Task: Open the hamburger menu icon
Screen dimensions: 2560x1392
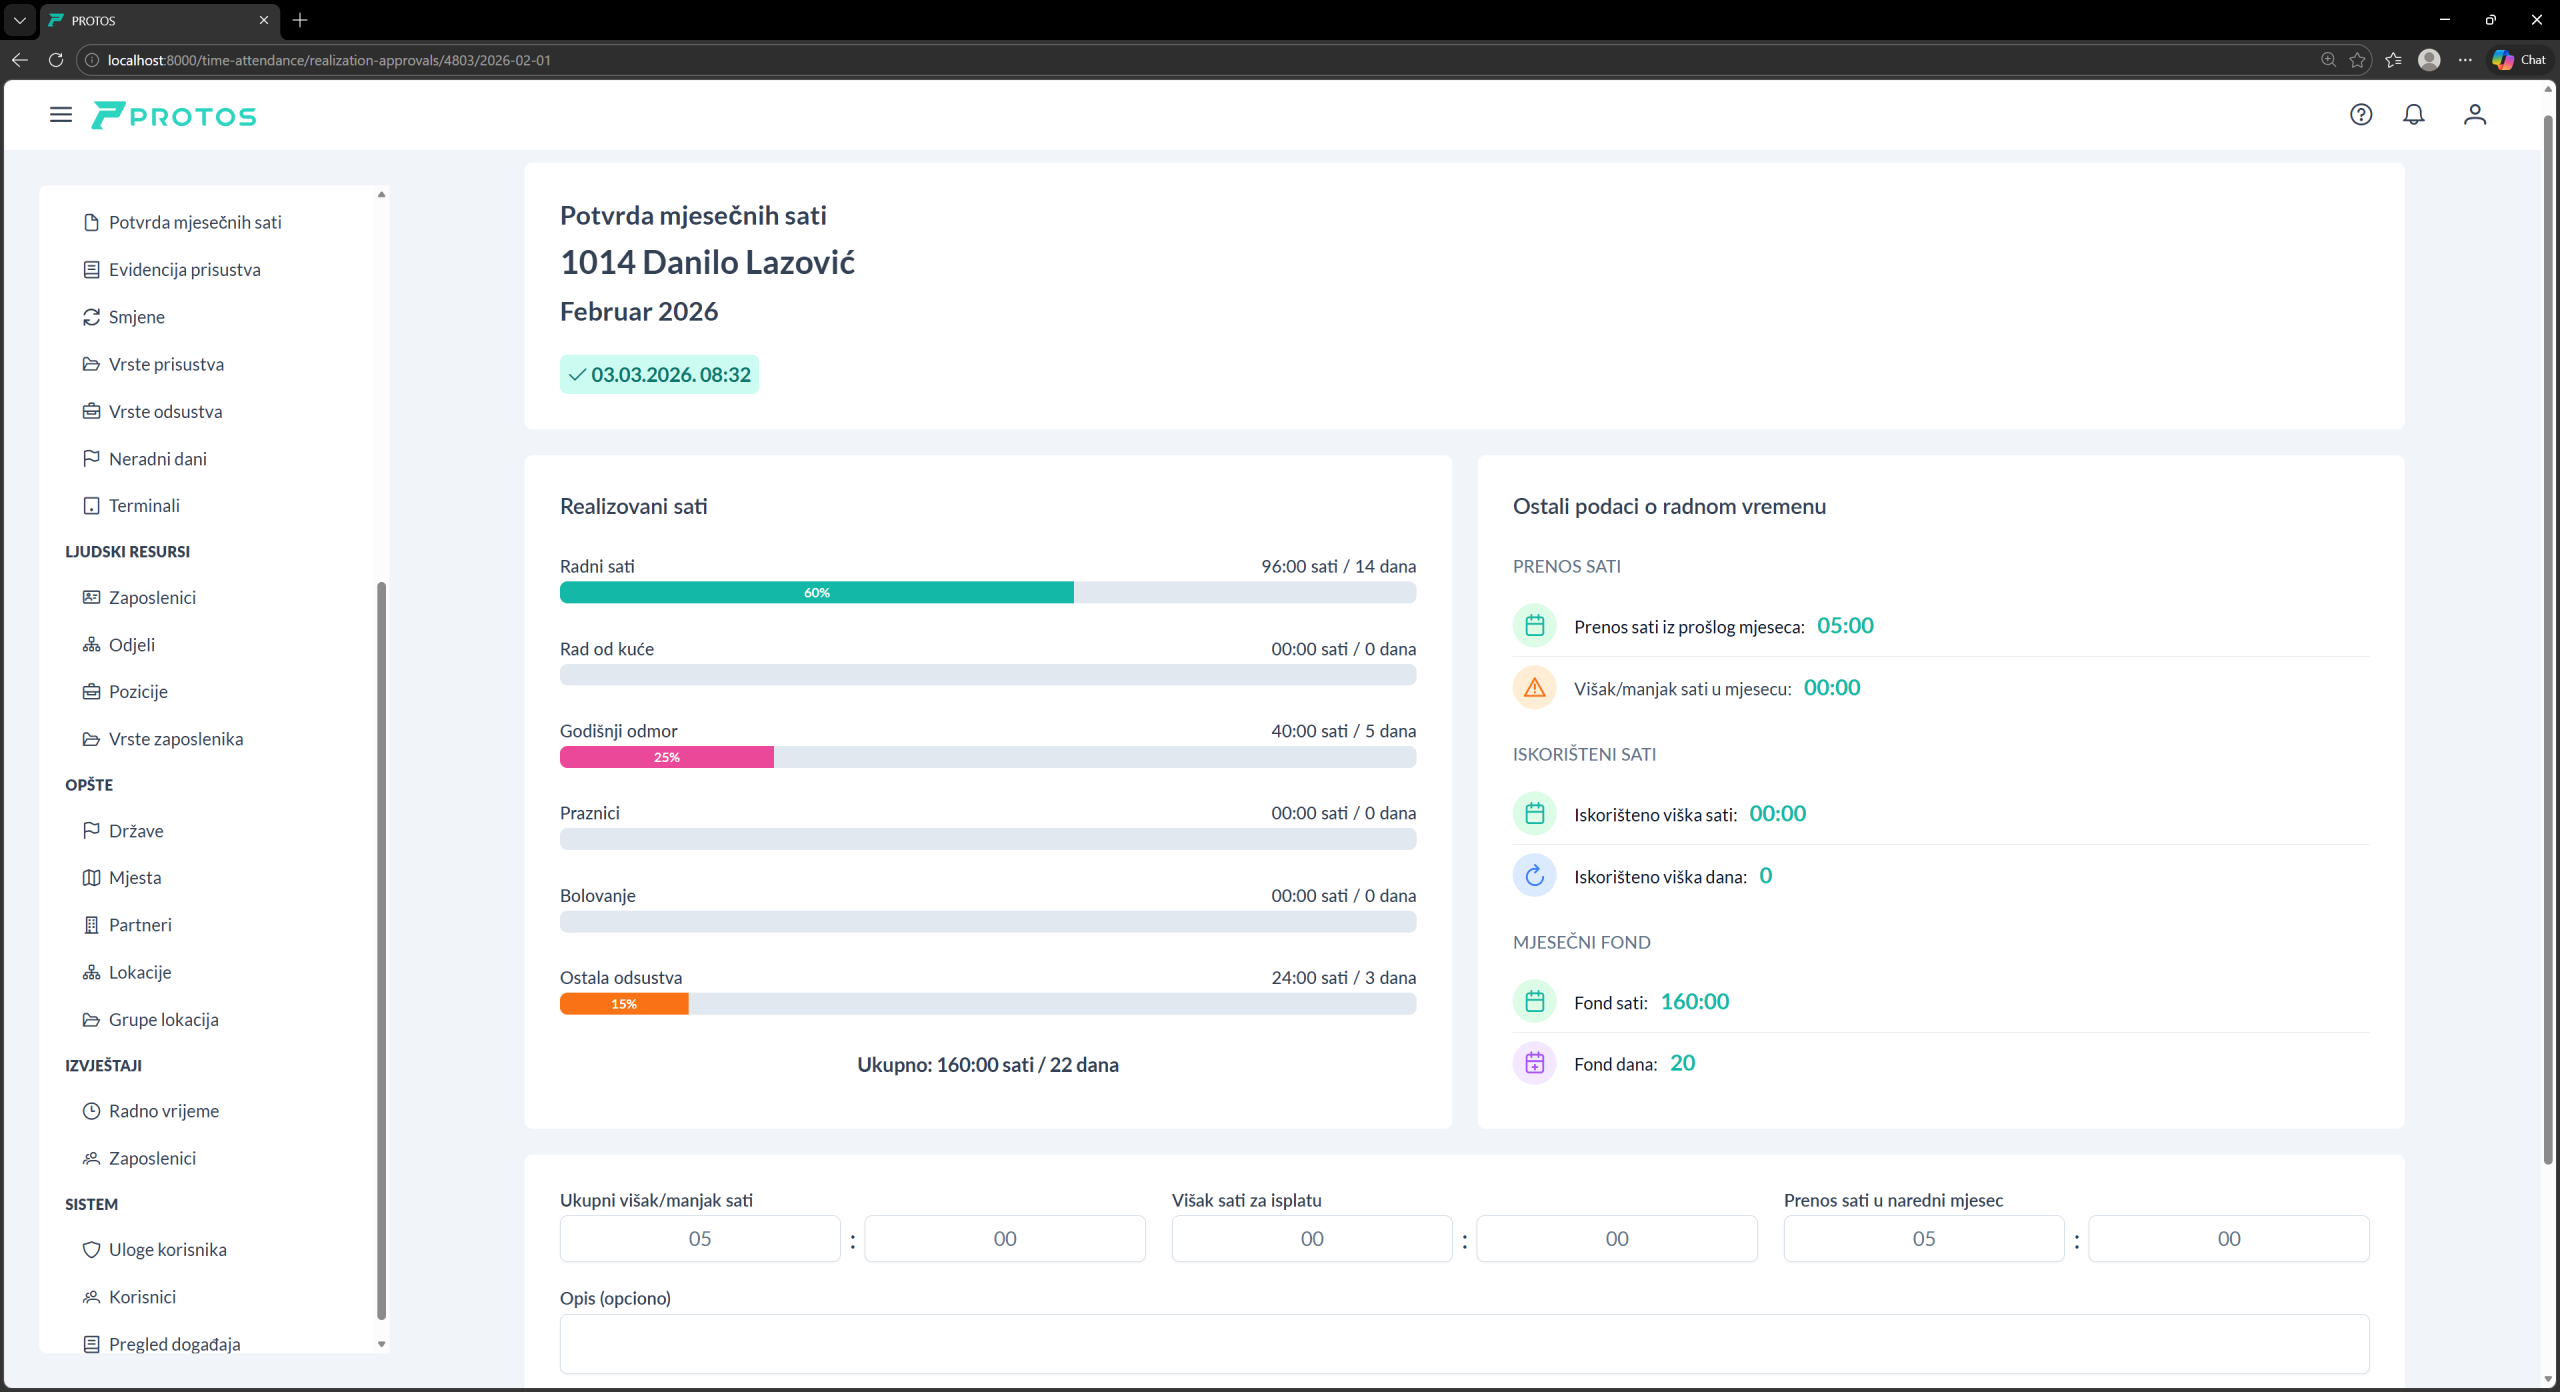Action: pyautogui.click(x=61, y=115)
